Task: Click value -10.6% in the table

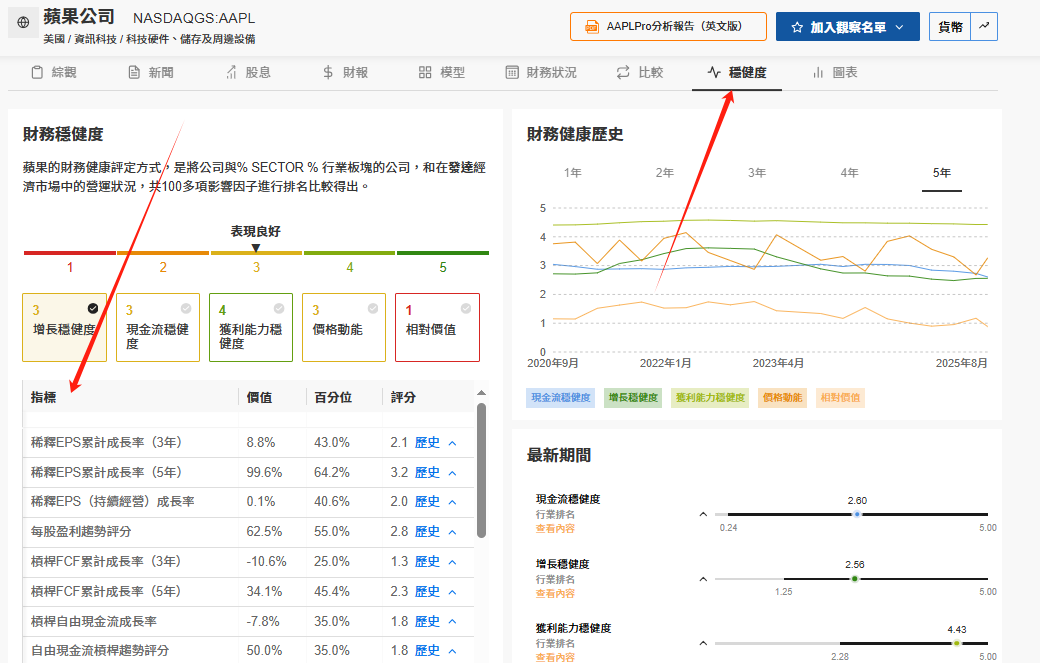Action: 267,562
